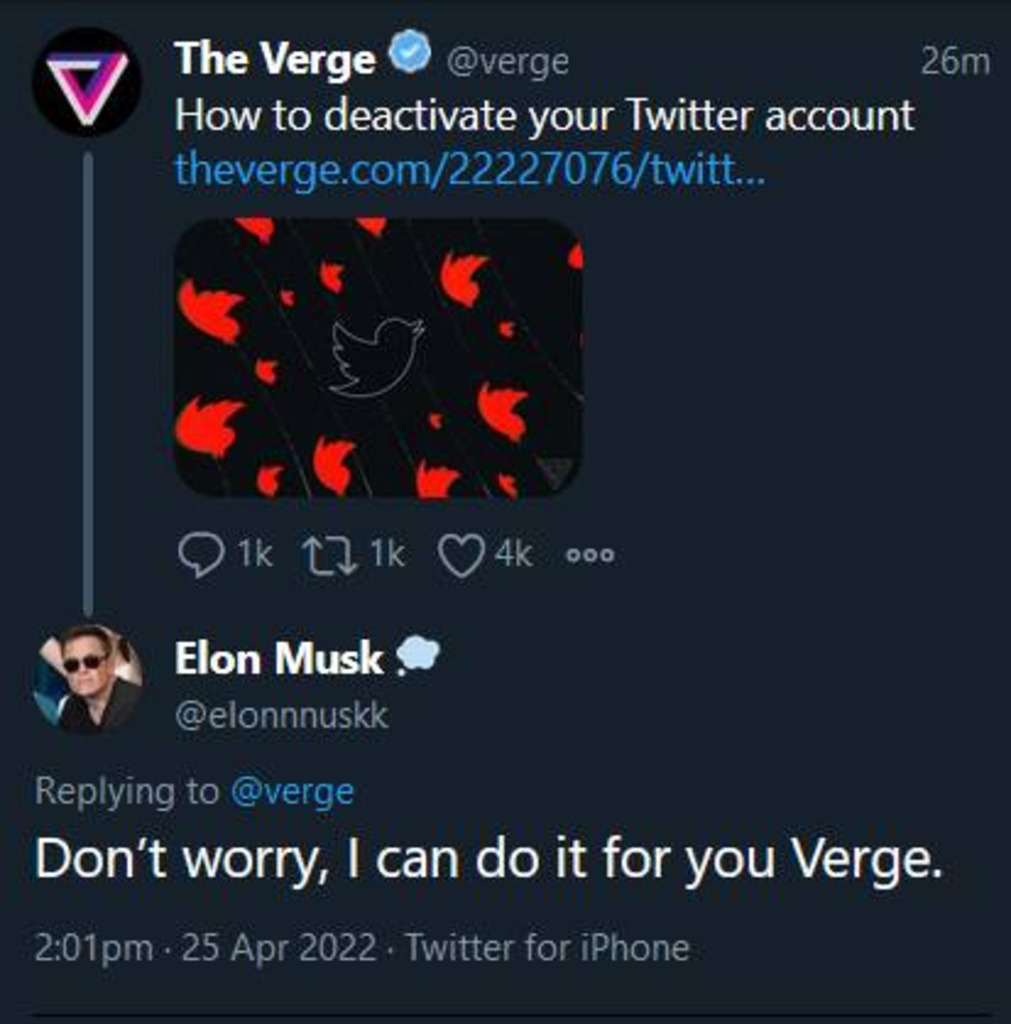The height and width of the screenshot is (1024, 1011).
Task: Click the Twitter bird outline in image
Action: click(x=377, y=356)
